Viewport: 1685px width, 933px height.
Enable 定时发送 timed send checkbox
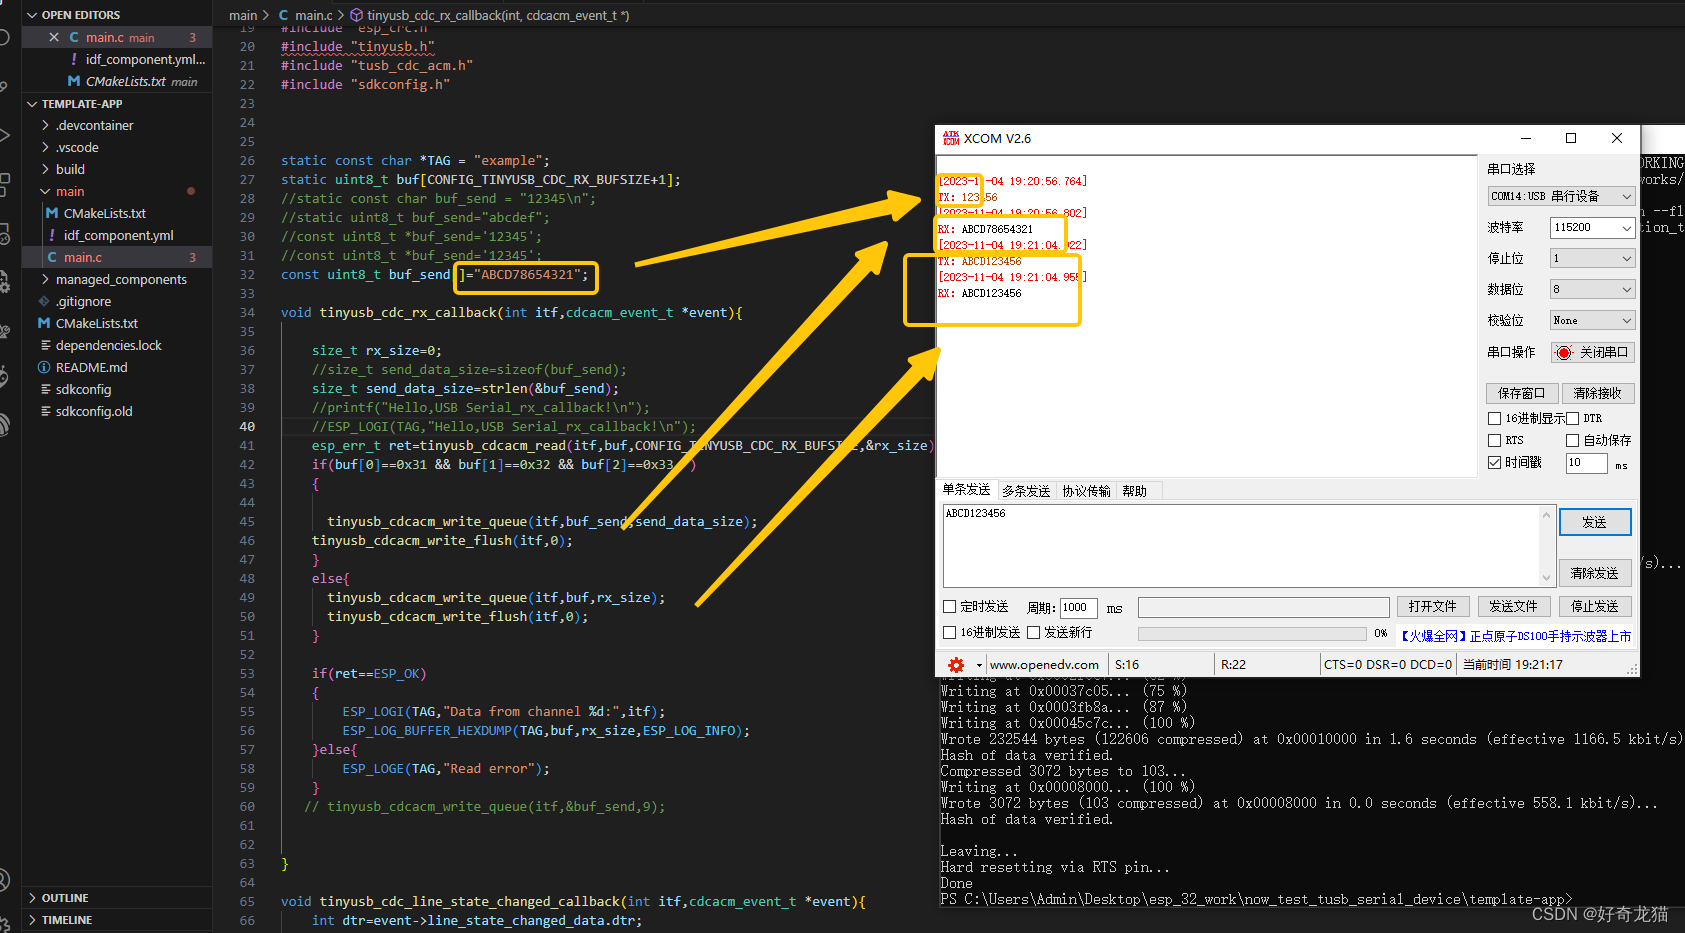point(950,606)
